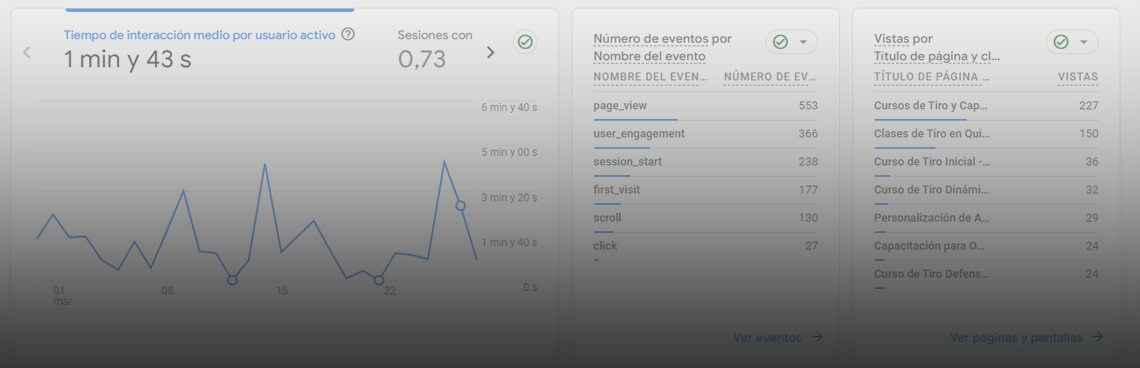
Task: Open dropdown arrow in Número de eventos card
Action: 803,42
